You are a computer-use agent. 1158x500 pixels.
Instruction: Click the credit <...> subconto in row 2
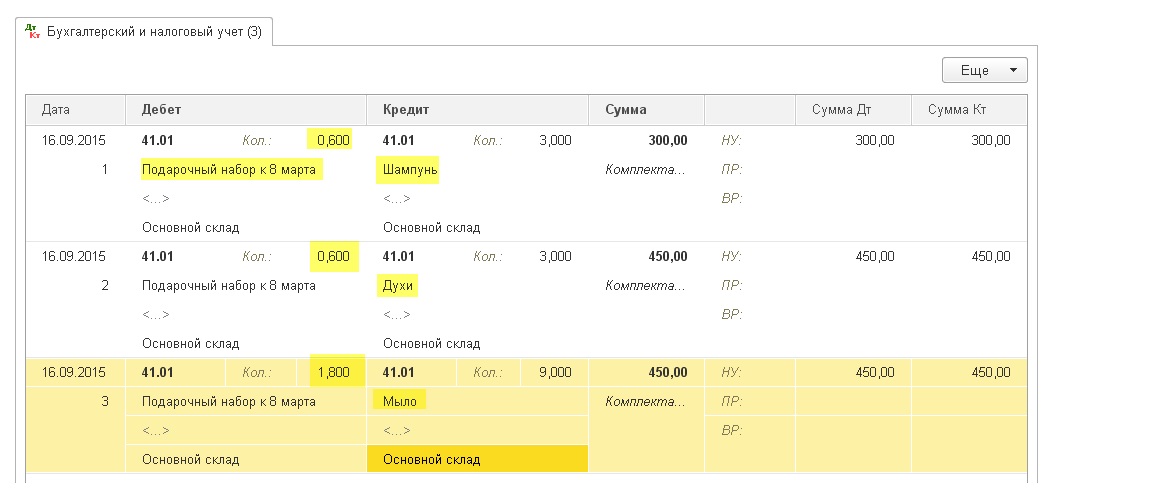(397, 315)
